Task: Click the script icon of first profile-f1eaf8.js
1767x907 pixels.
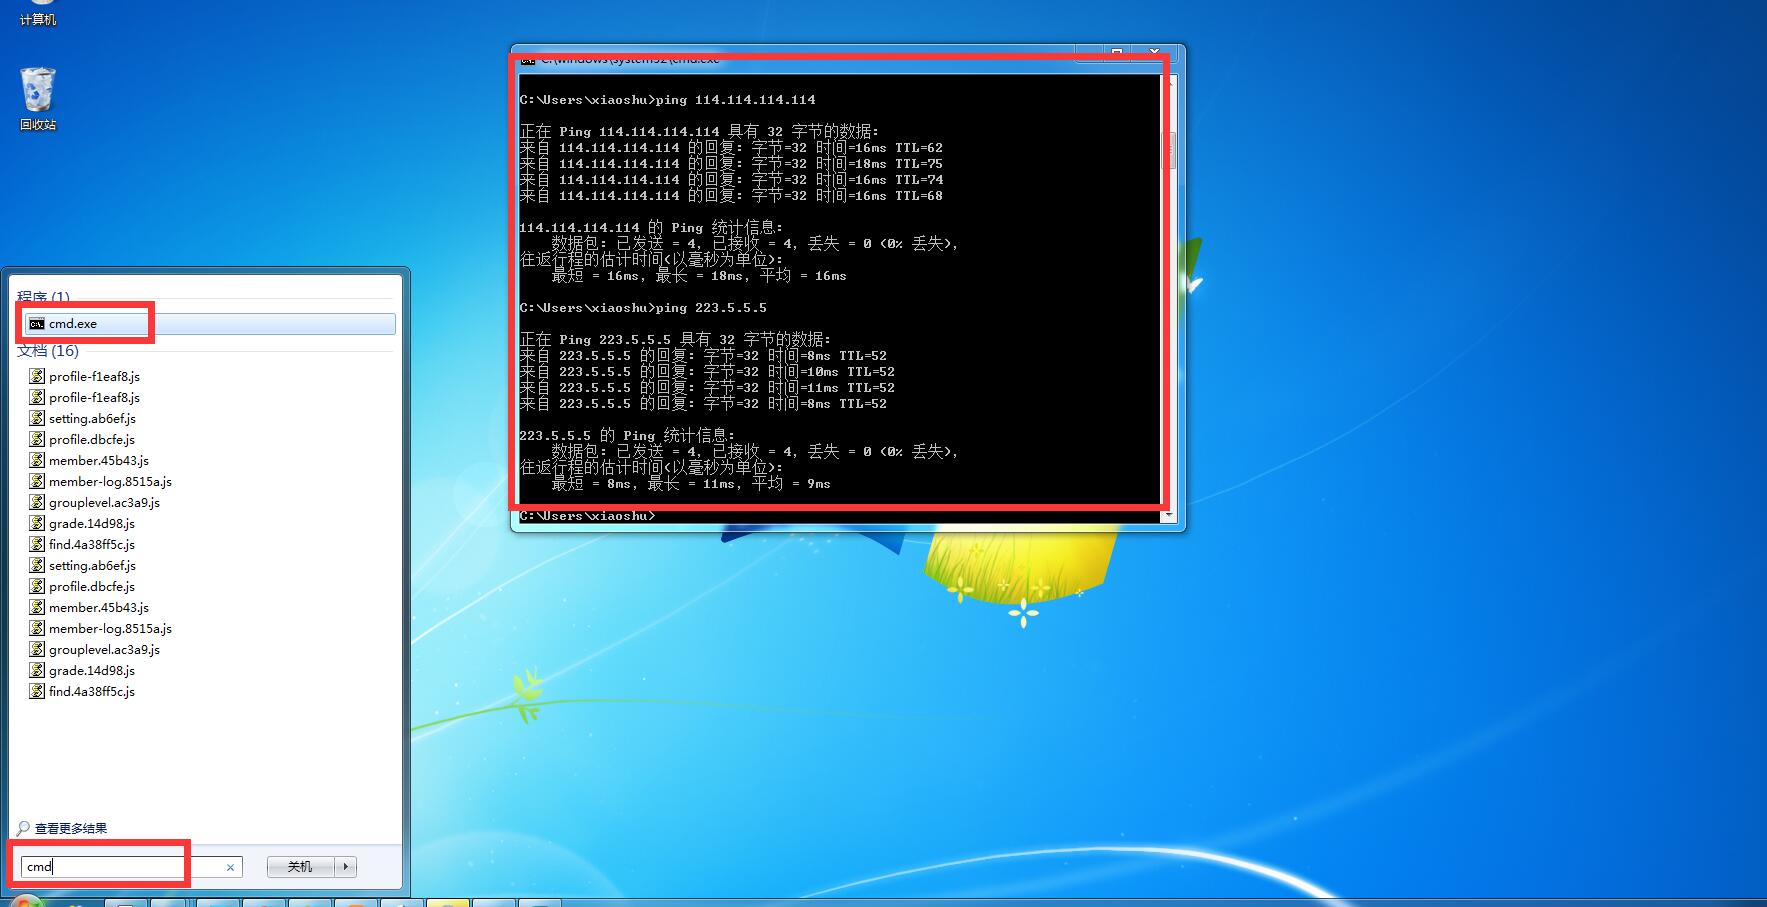Action: 37,376
